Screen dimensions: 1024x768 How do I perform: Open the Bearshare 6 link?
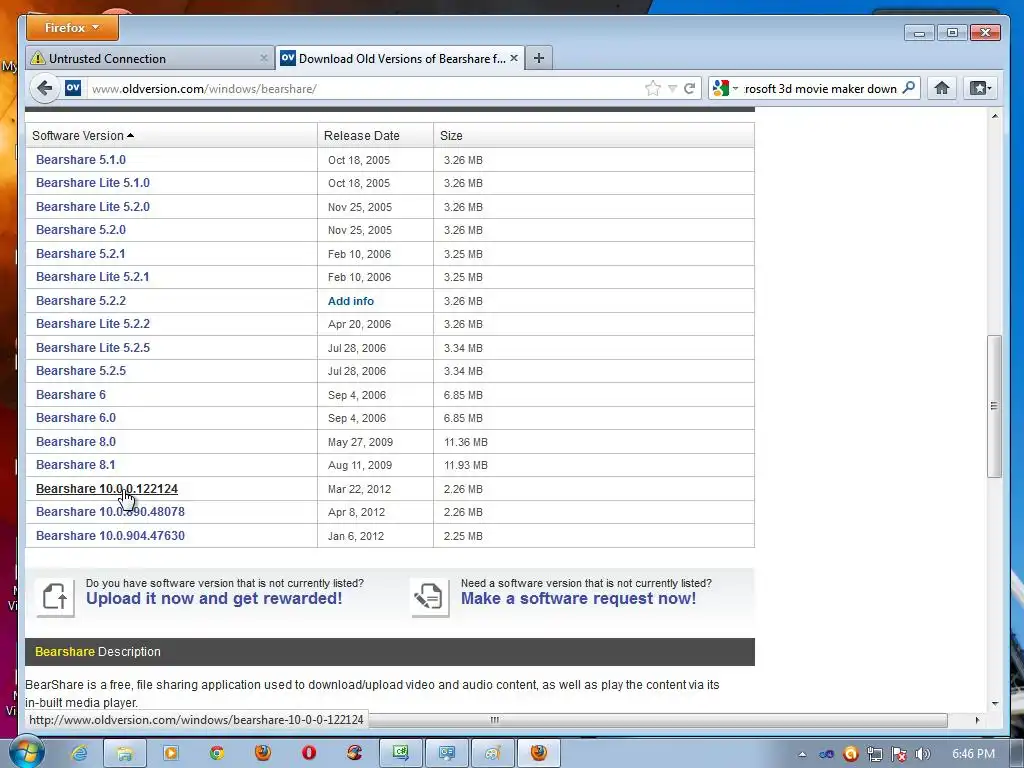[x=71, y=395]
